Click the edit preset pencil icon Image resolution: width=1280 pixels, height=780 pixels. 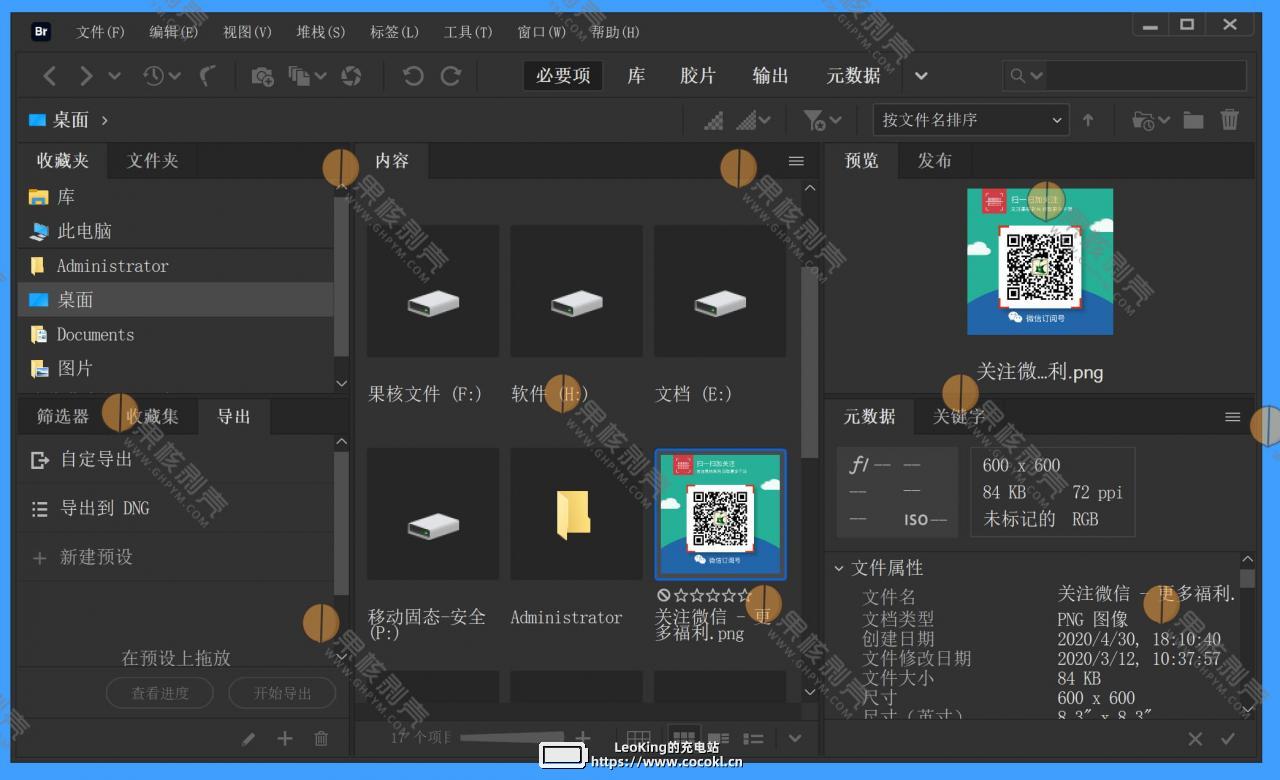pos(249,739)
